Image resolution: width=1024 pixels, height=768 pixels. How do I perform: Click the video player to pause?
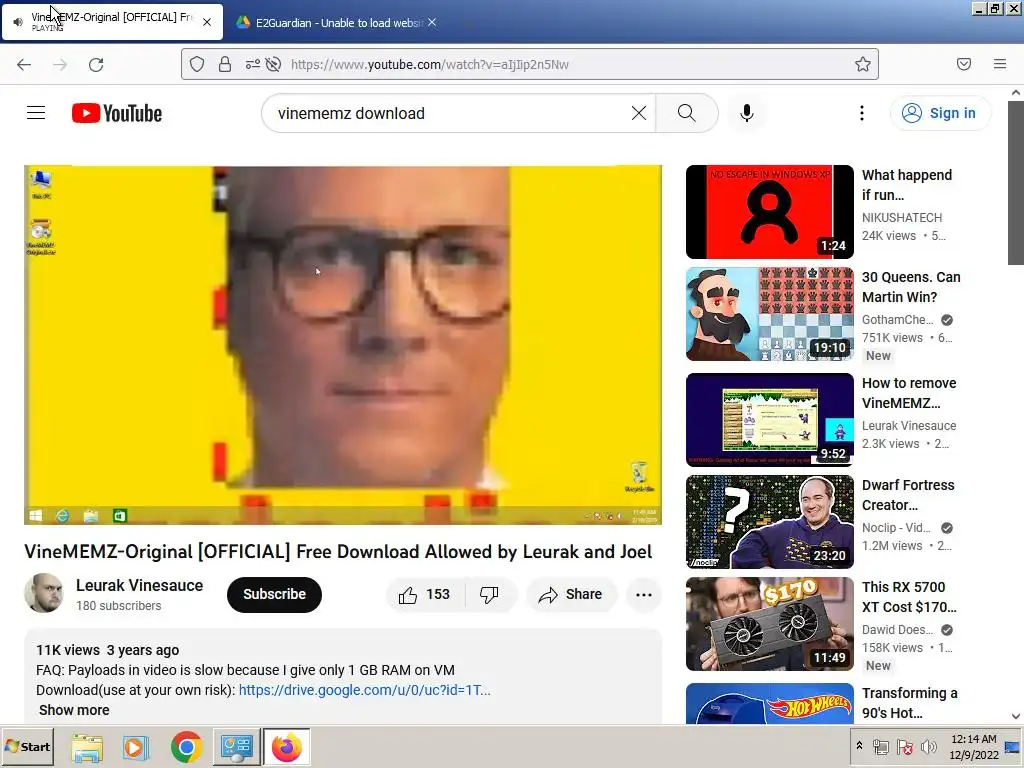(343, 344)
